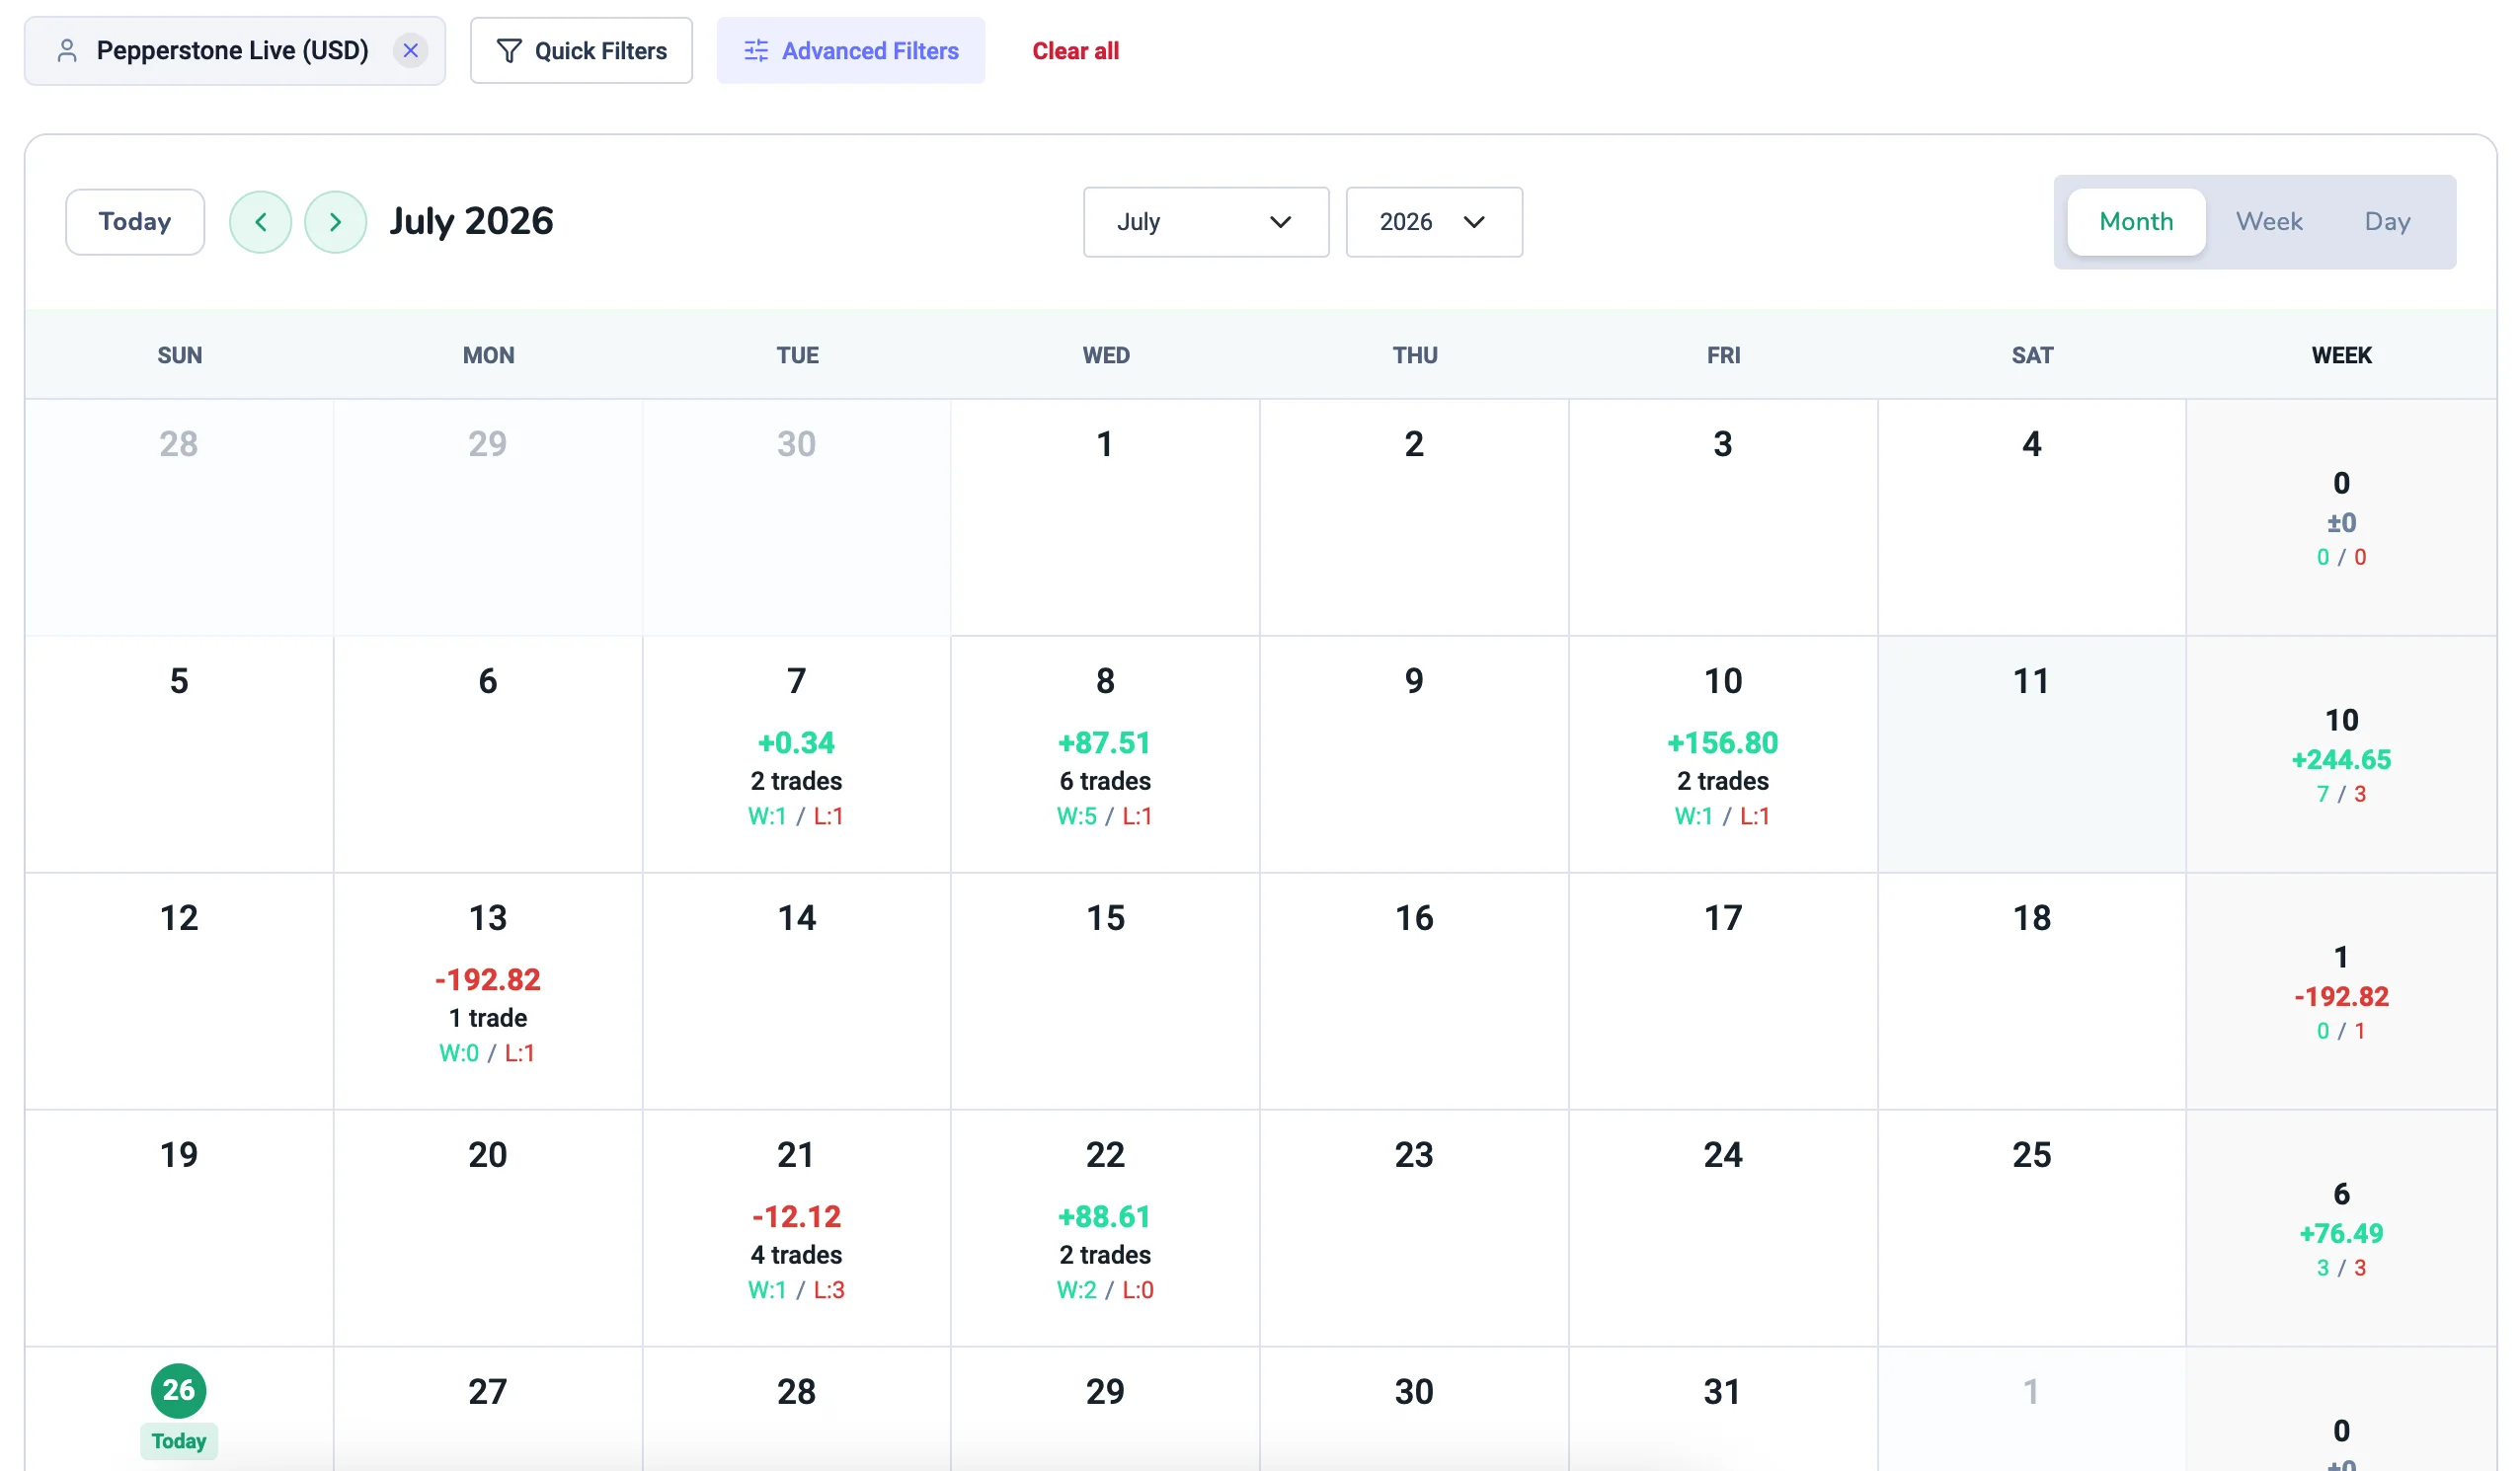The image size is (2520, 1471).
Task: Open the 2026 year dropdown
Action: pyautogui.click(x=1433, y=222)
